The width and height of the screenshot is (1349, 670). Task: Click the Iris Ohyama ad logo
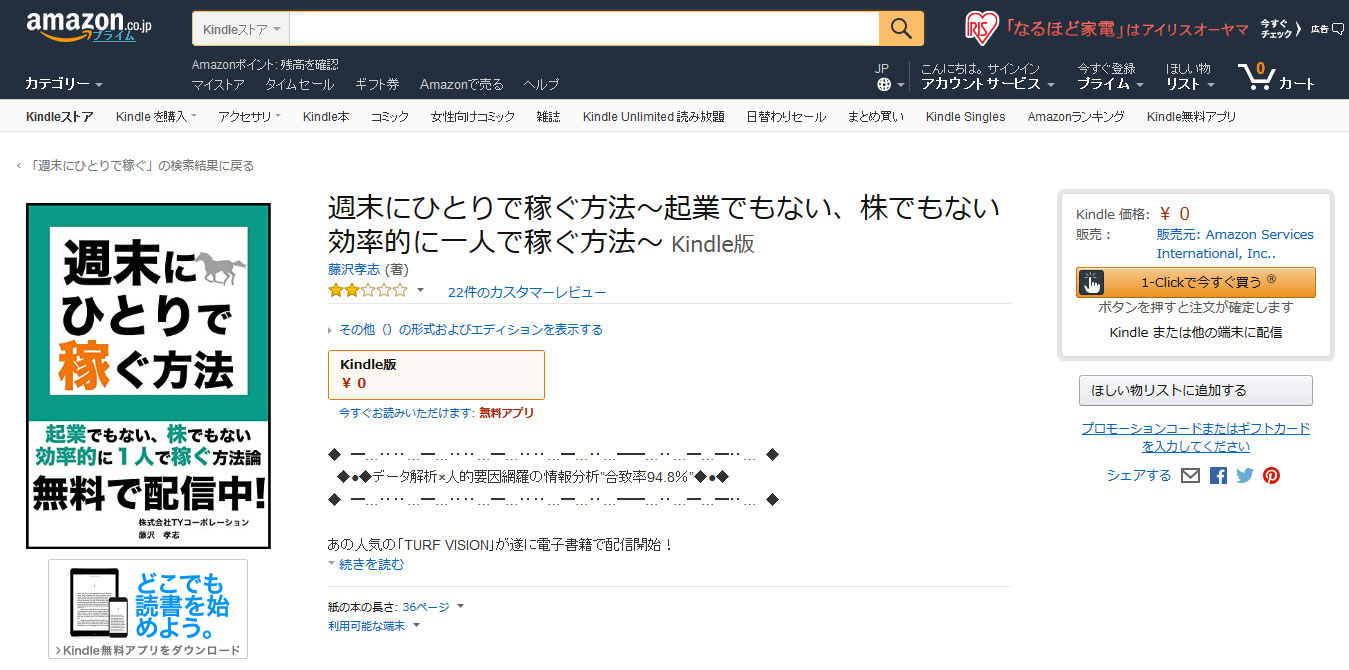pos(981,28)
